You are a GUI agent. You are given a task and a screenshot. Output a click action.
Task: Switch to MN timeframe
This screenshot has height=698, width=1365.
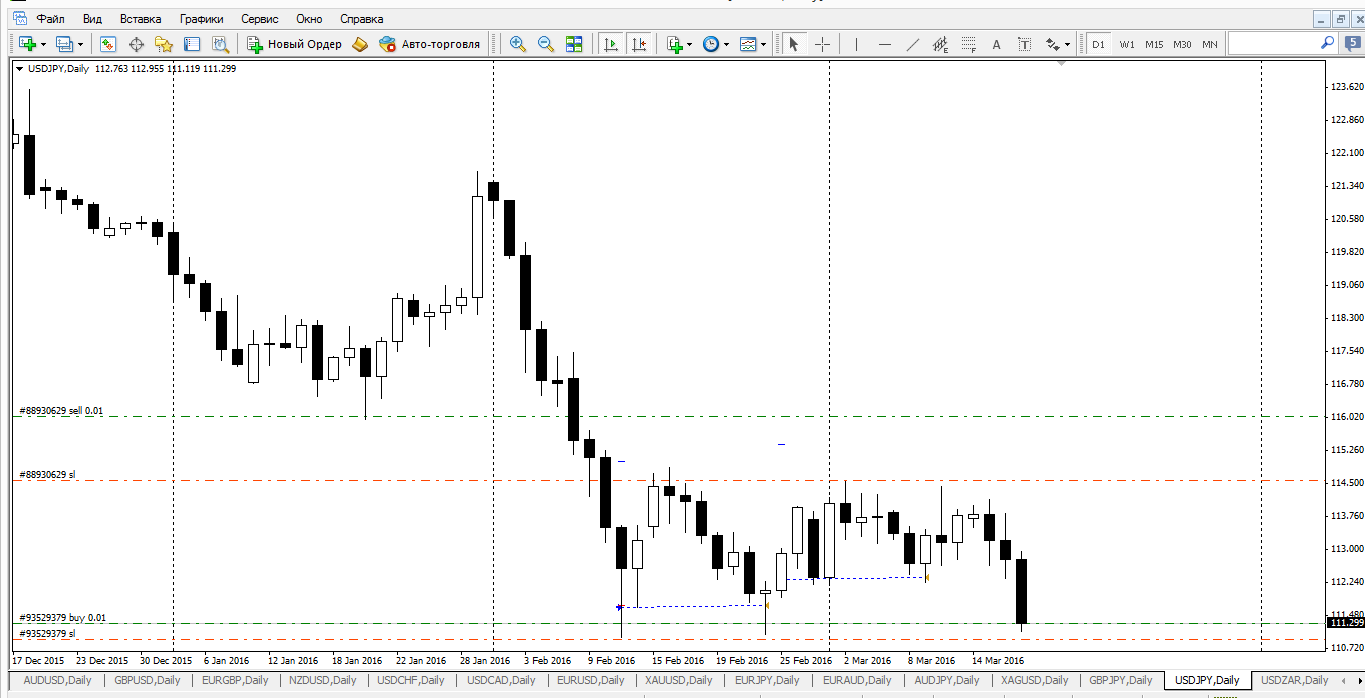point(1210,44)
